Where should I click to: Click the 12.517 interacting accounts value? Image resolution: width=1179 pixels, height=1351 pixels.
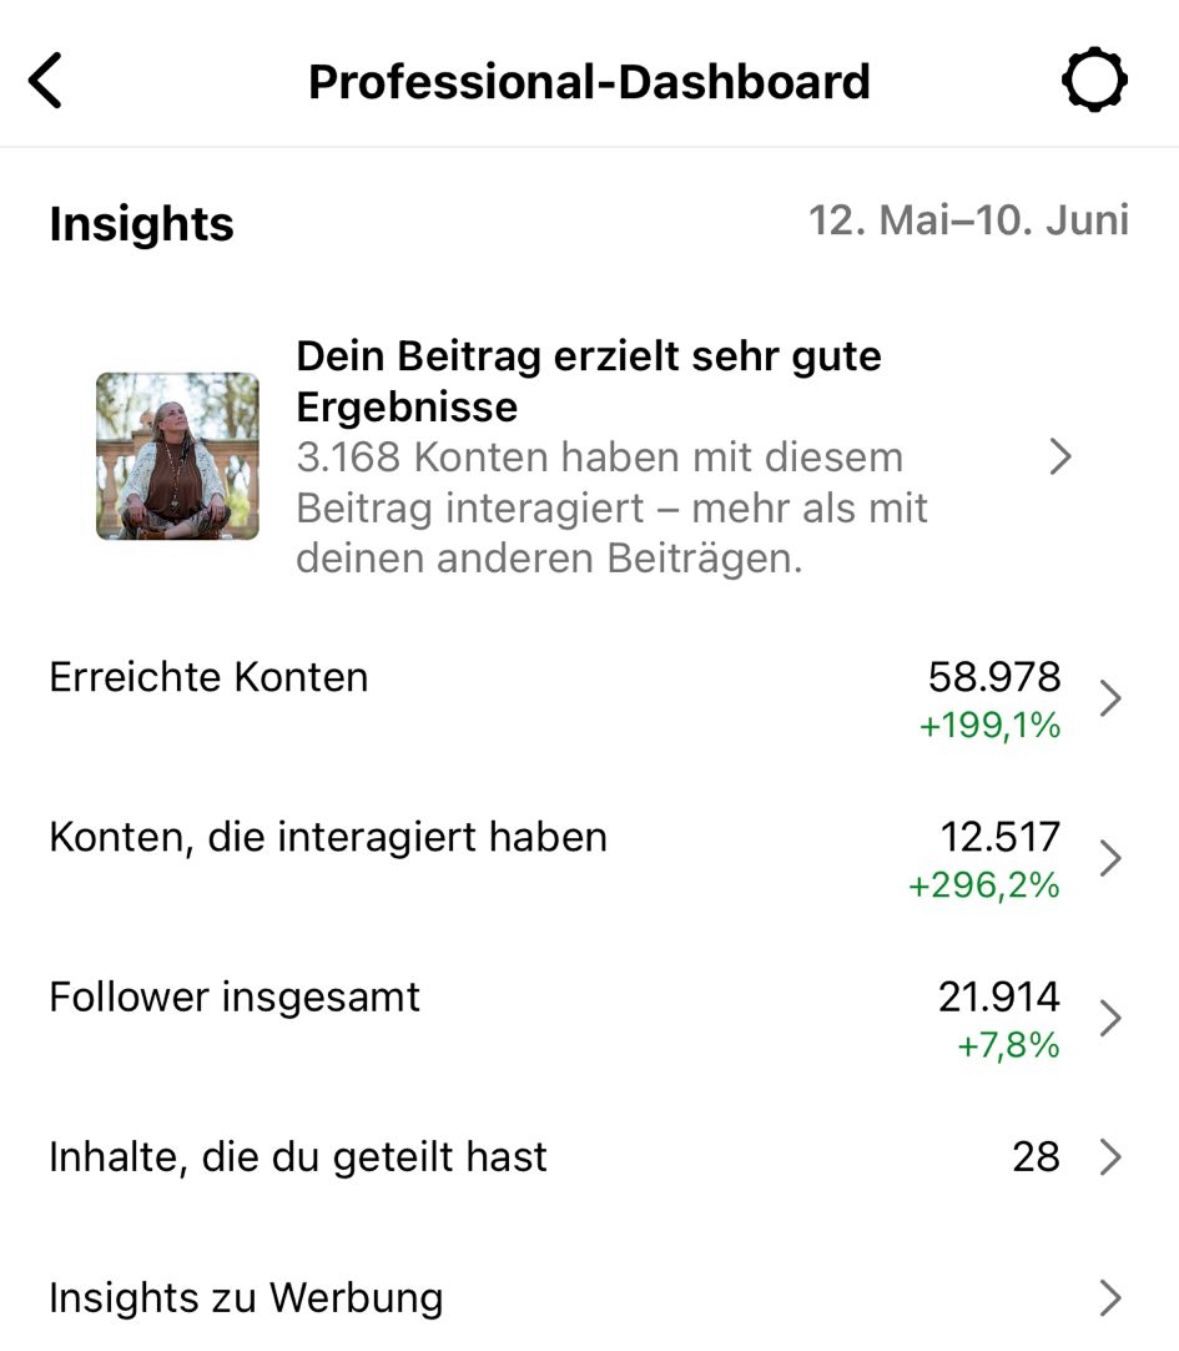tap(999, 837)
